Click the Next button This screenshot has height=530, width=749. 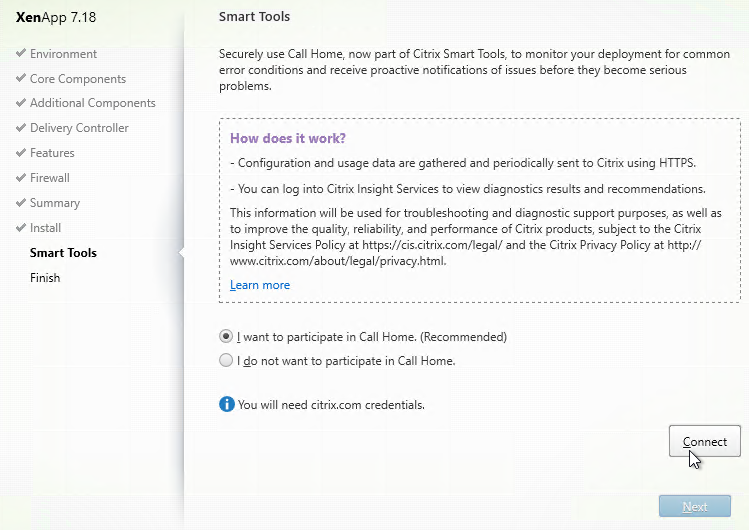[695, 506]
